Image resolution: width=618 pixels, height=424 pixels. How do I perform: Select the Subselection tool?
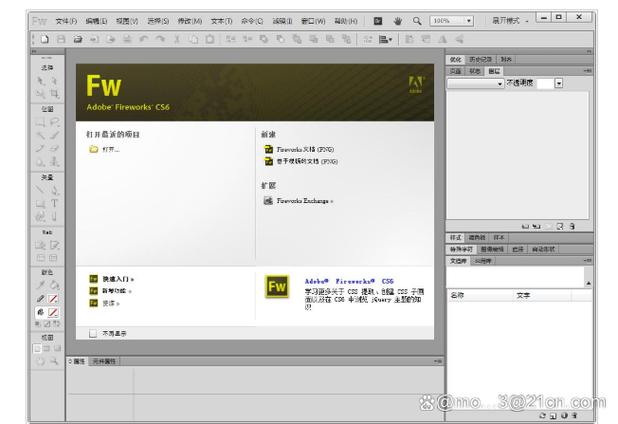pyautogui.click(x=54, y=81)
